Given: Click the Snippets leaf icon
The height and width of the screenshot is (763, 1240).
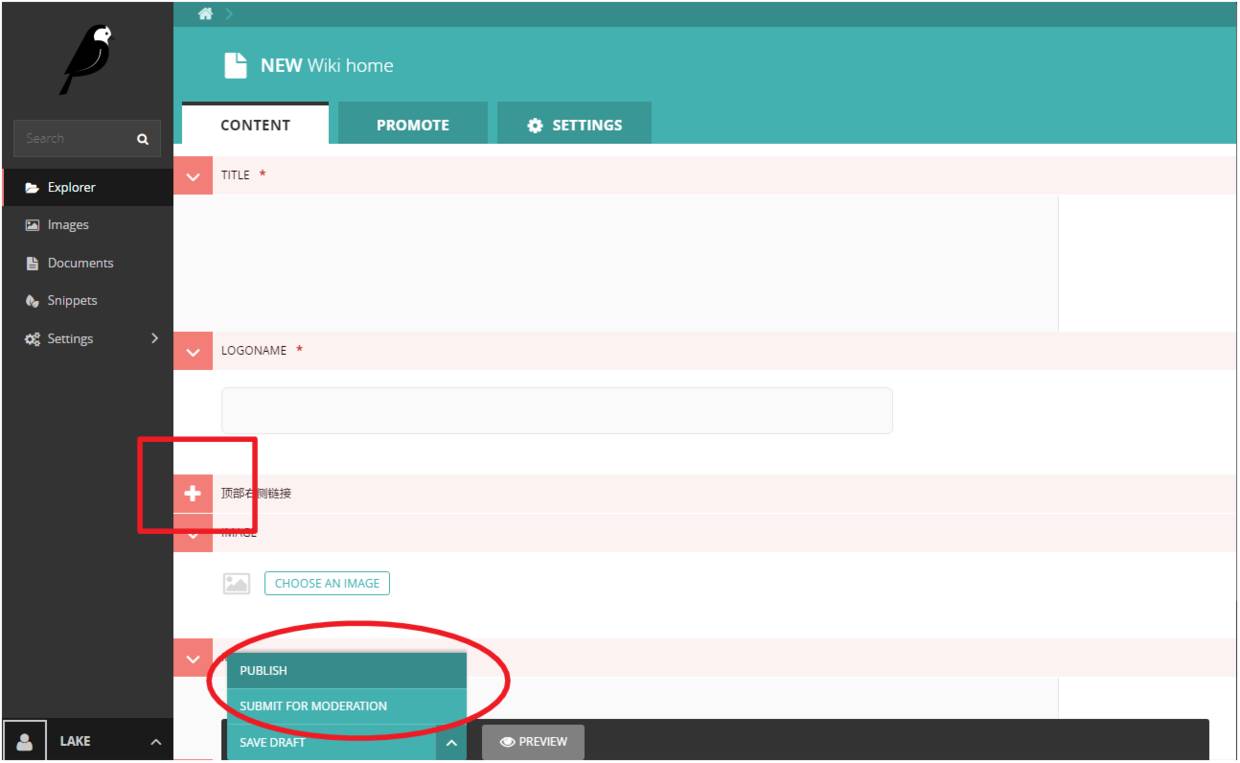Looking at the screenshot, I should pyautogui.click(x=32, y=301).
